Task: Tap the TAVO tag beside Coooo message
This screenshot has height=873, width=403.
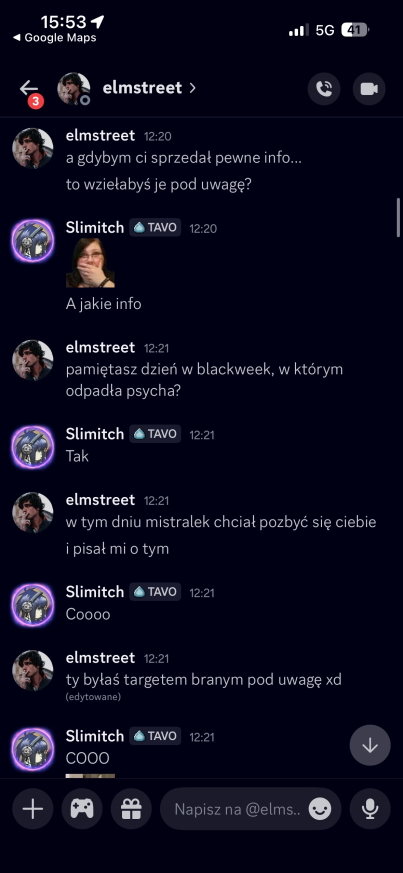Action: click(x=155, y=592)
